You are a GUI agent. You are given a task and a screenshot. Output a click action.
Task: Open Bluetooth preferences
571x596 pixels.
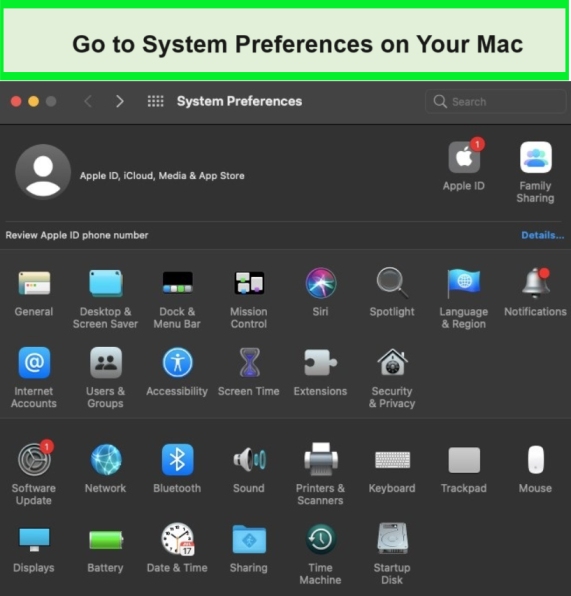click(178, 460)
